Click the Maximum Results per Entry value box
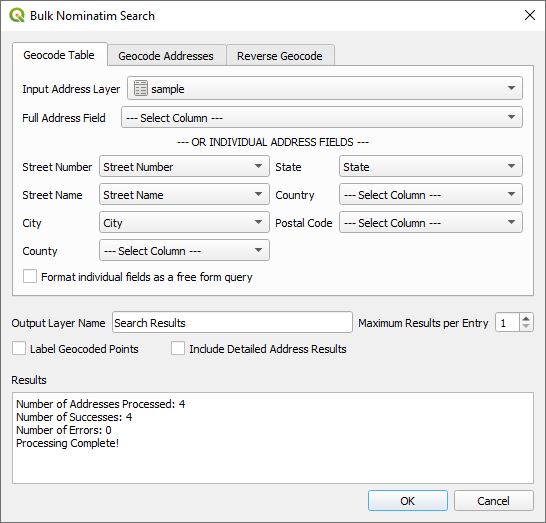Screen dimensions: 546x523 pyautogui.click(x=508, y=322)
